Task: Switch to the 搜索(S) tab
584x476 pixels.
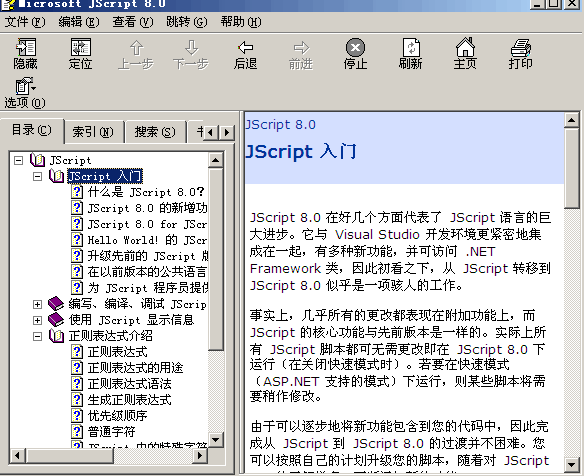Action: [x=155, y=131]
